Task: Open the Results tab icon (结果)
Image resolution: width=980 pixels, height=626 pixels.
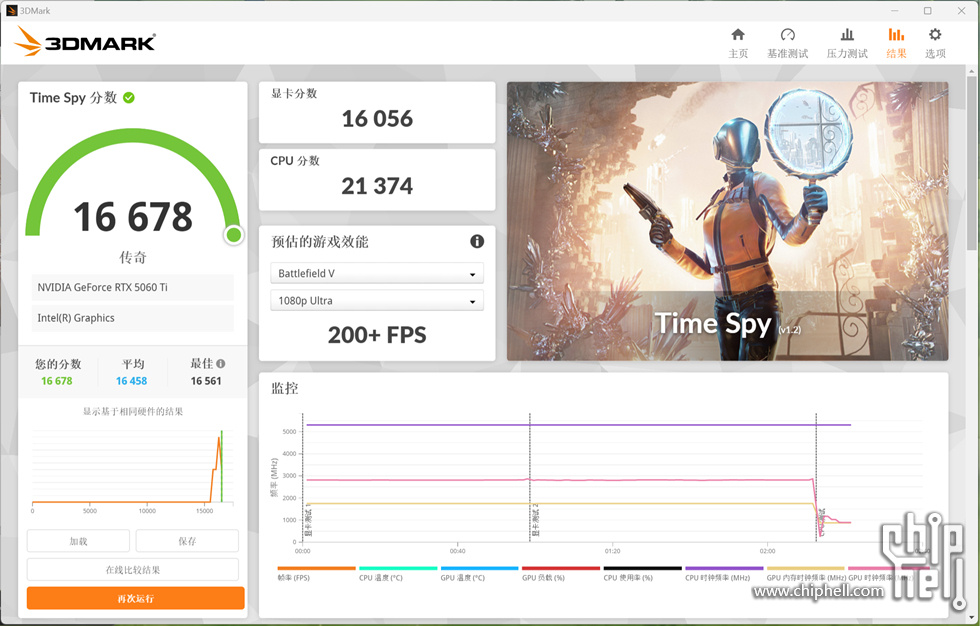Action: tap(896, 35)
